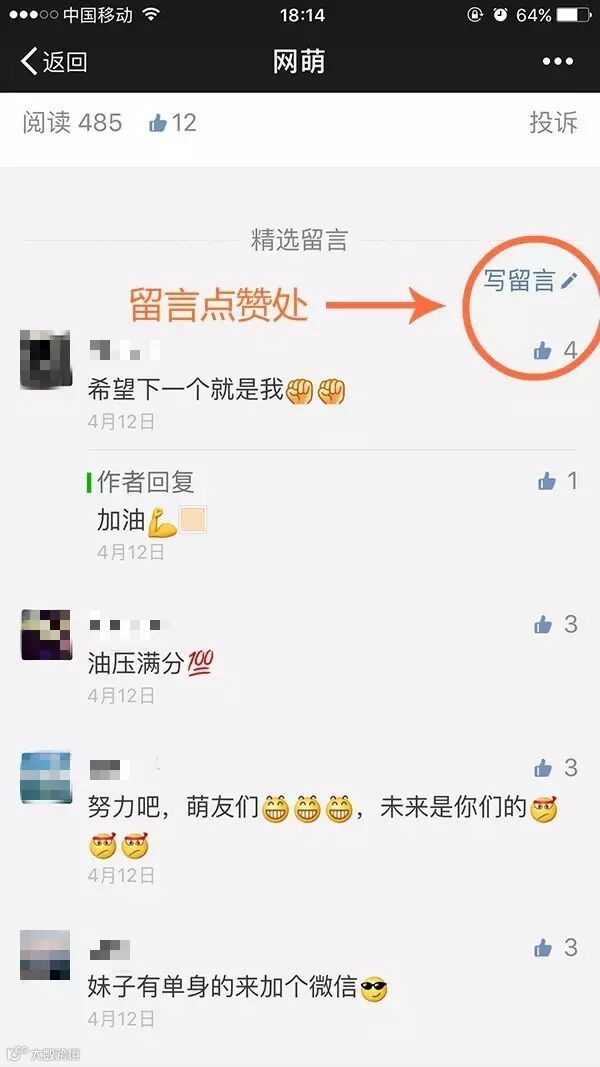600x1067 pixels.
Task: Tap the 投诉 complaint link
Action: [554, 122]
